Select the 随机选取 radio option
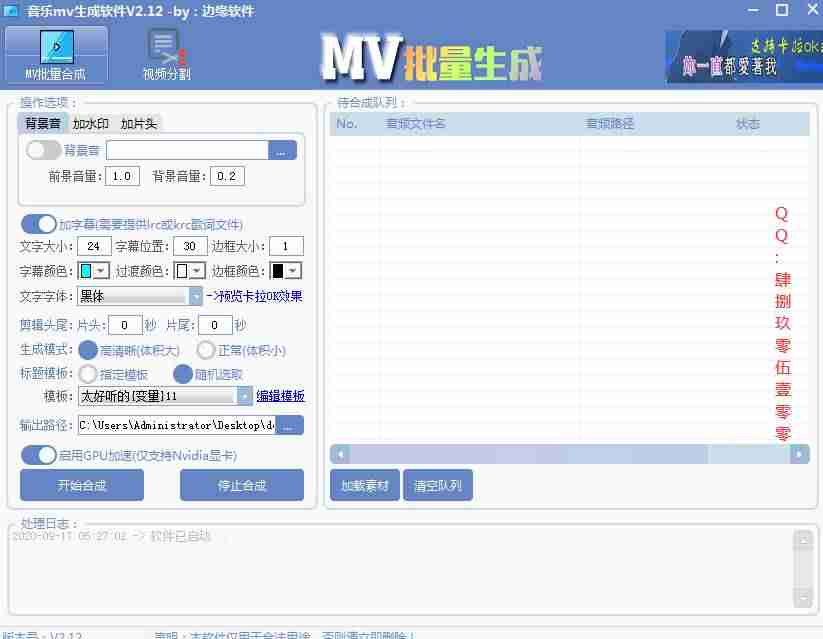823x639 pixels. coord(183,374)
